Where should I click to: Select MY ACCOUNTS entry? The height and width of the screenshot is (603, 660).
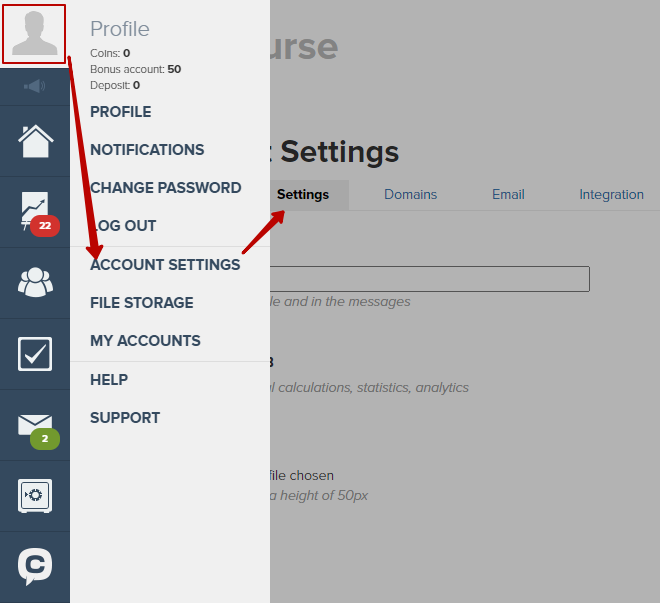[x=145, y=340]
